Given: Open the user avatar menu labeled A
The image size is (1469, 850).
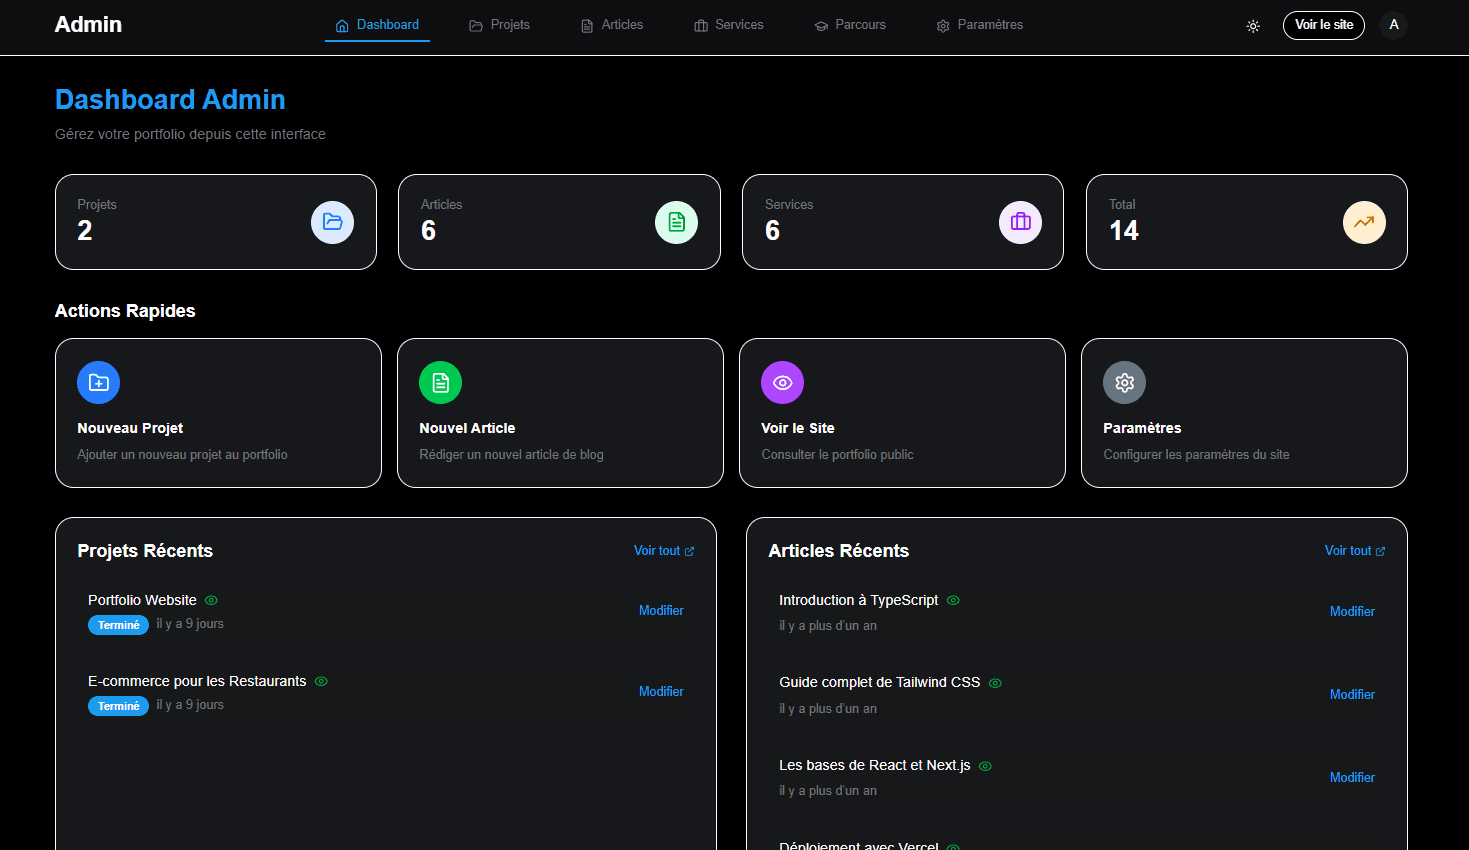Looking at the screenshot, I should [x=1394, y=25].
